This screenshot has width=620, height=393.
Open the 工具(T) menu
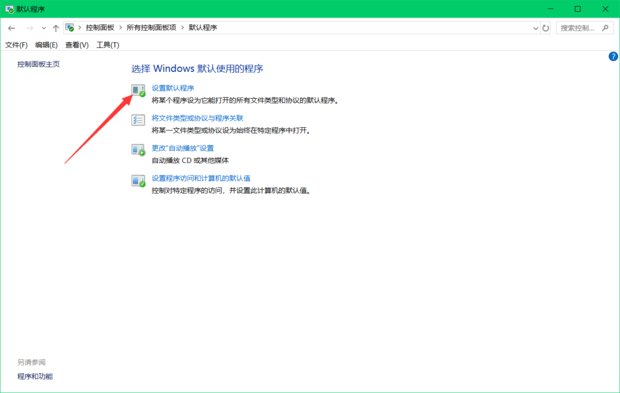[x=108, y=45]
